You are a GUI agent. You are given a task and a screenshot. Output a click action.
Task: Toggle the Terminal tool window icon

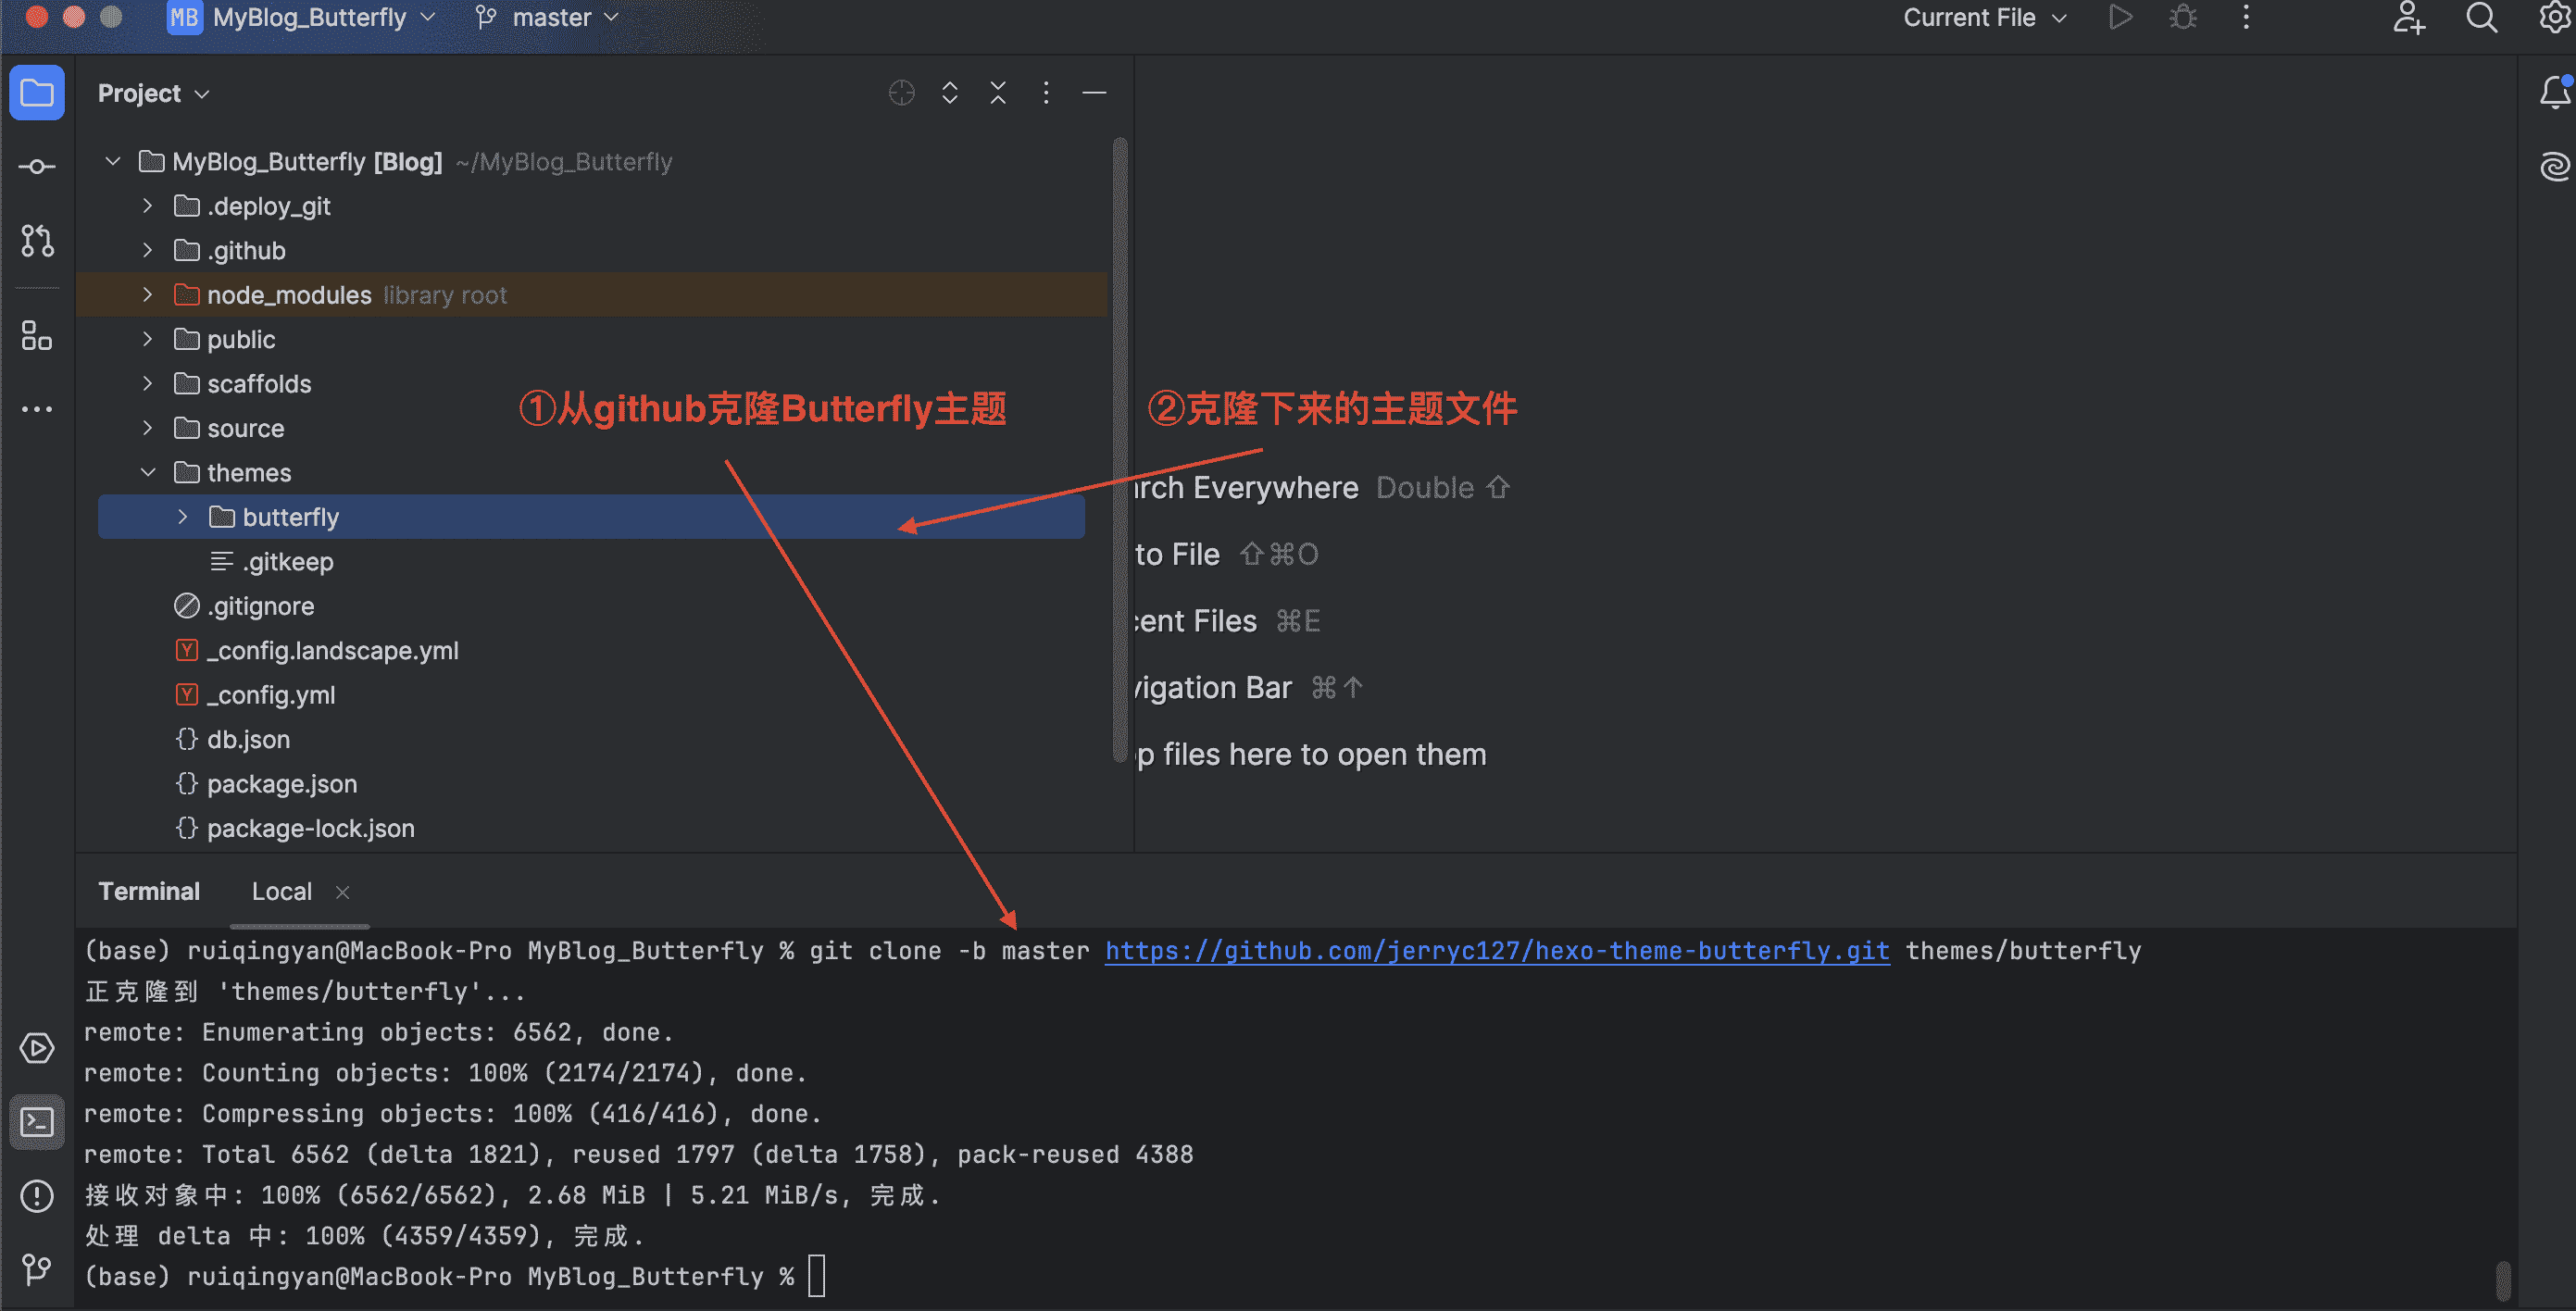(37, 1122)
